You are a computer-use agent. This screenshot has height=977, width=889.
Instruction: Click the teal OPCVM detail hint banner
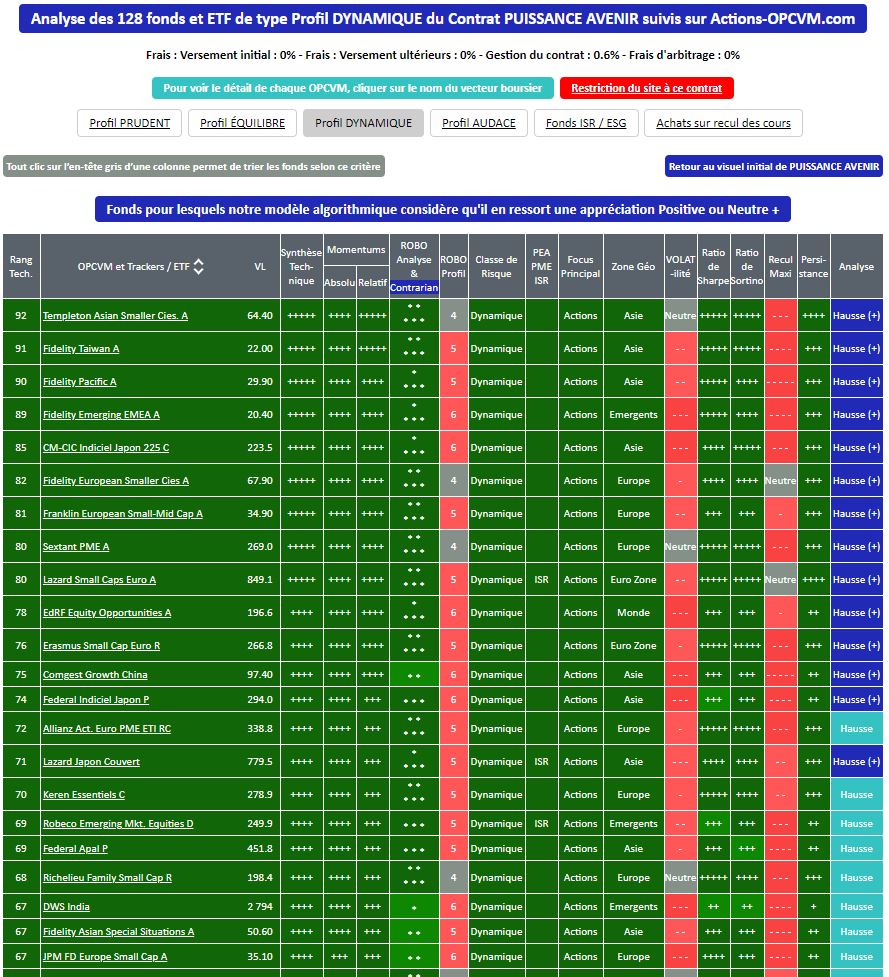353,88
